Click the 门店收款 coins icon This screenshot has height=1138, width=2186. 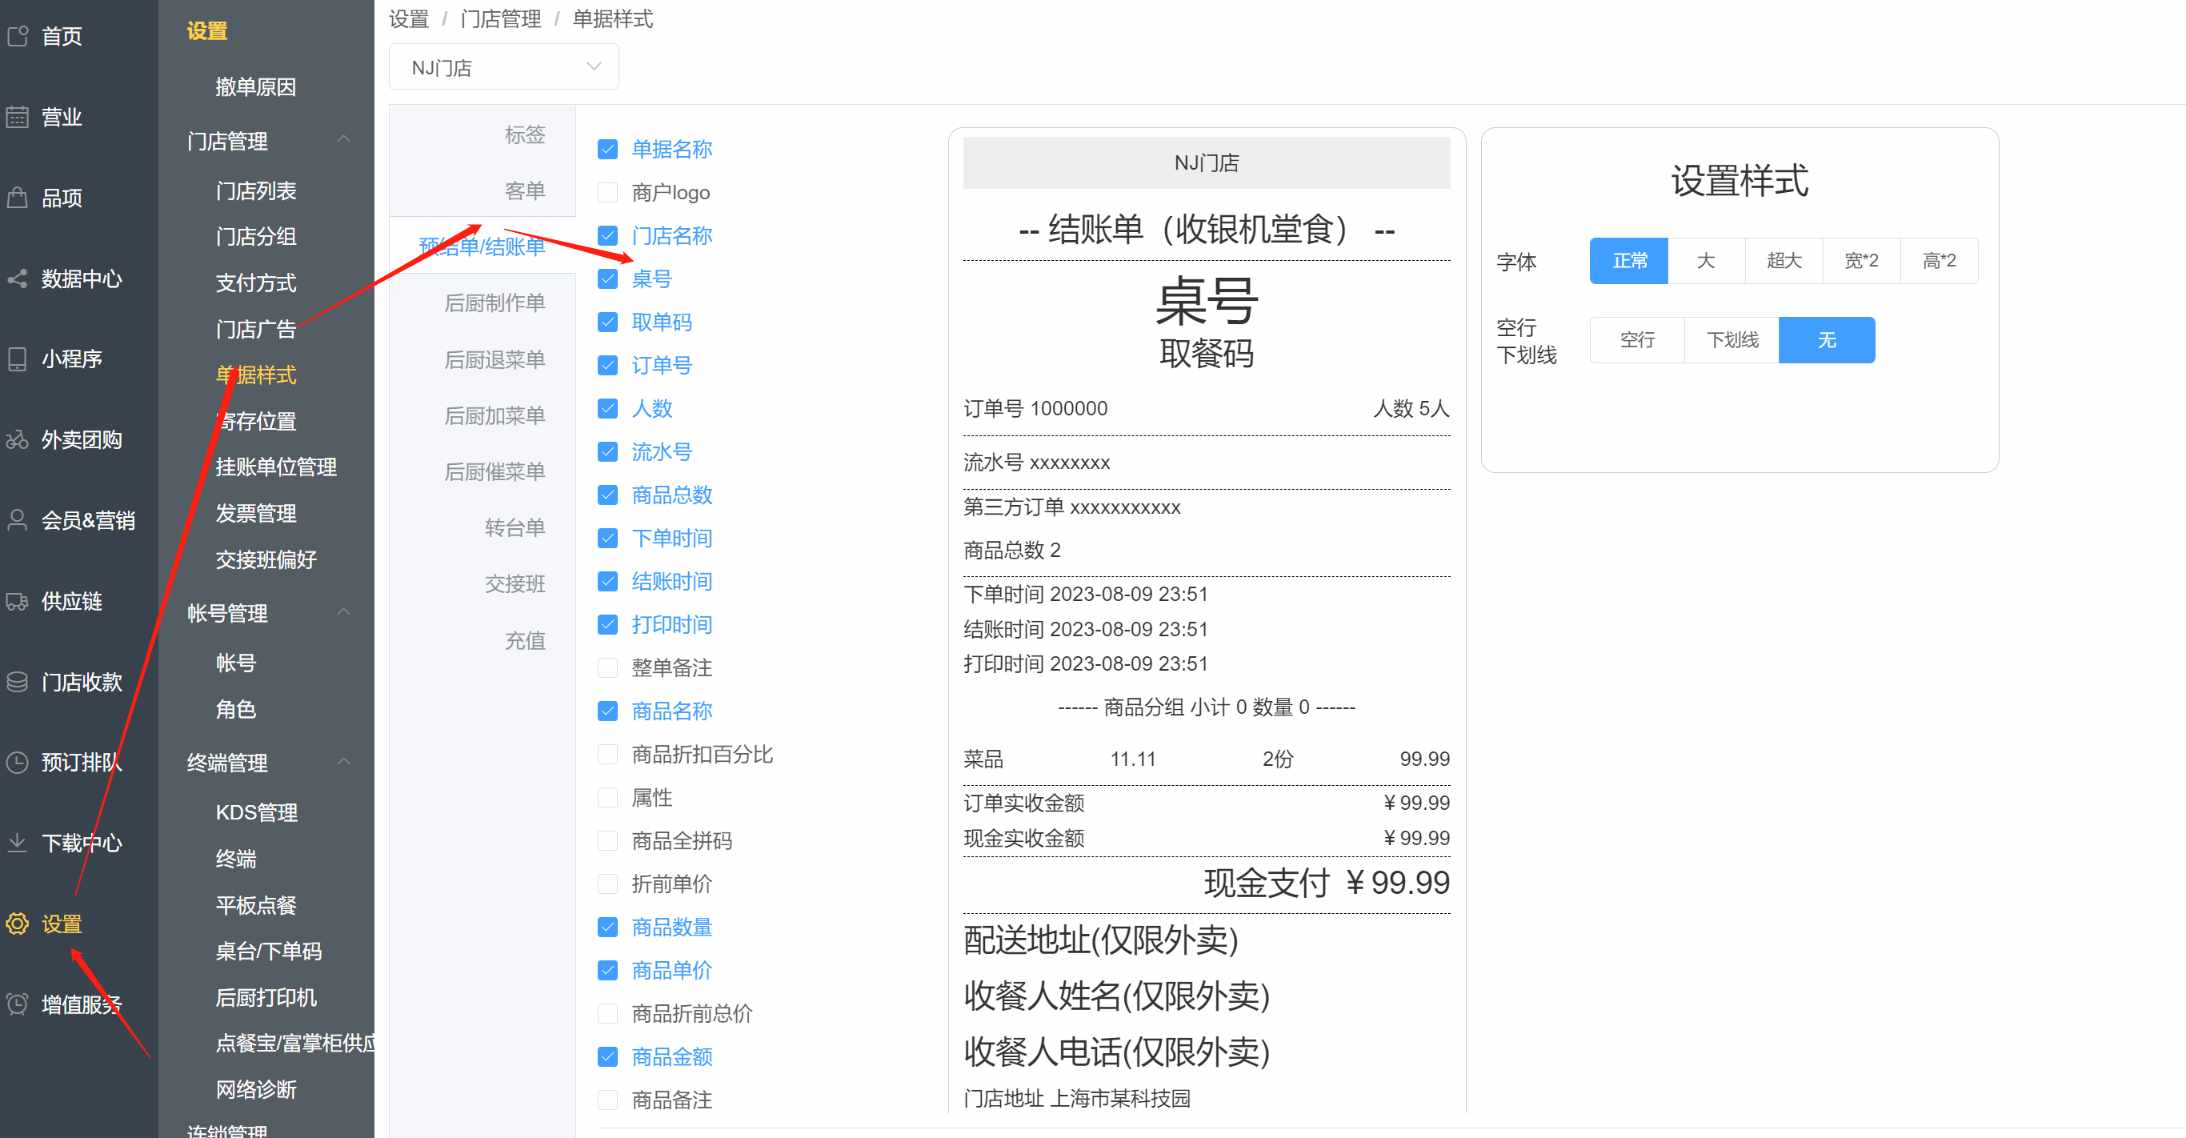click(x=18, y=682)
